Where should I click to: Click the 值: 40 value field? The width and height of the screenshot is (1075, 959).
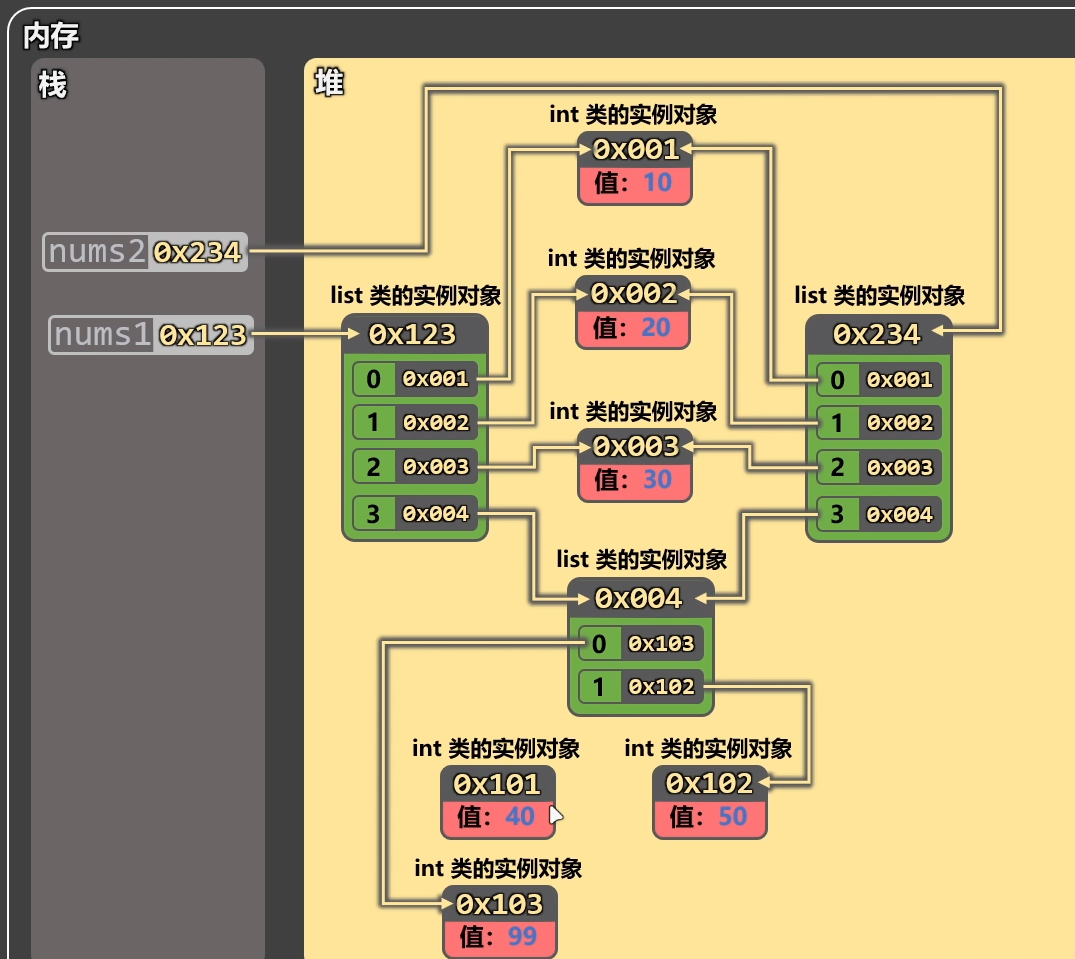pos(498,818)
